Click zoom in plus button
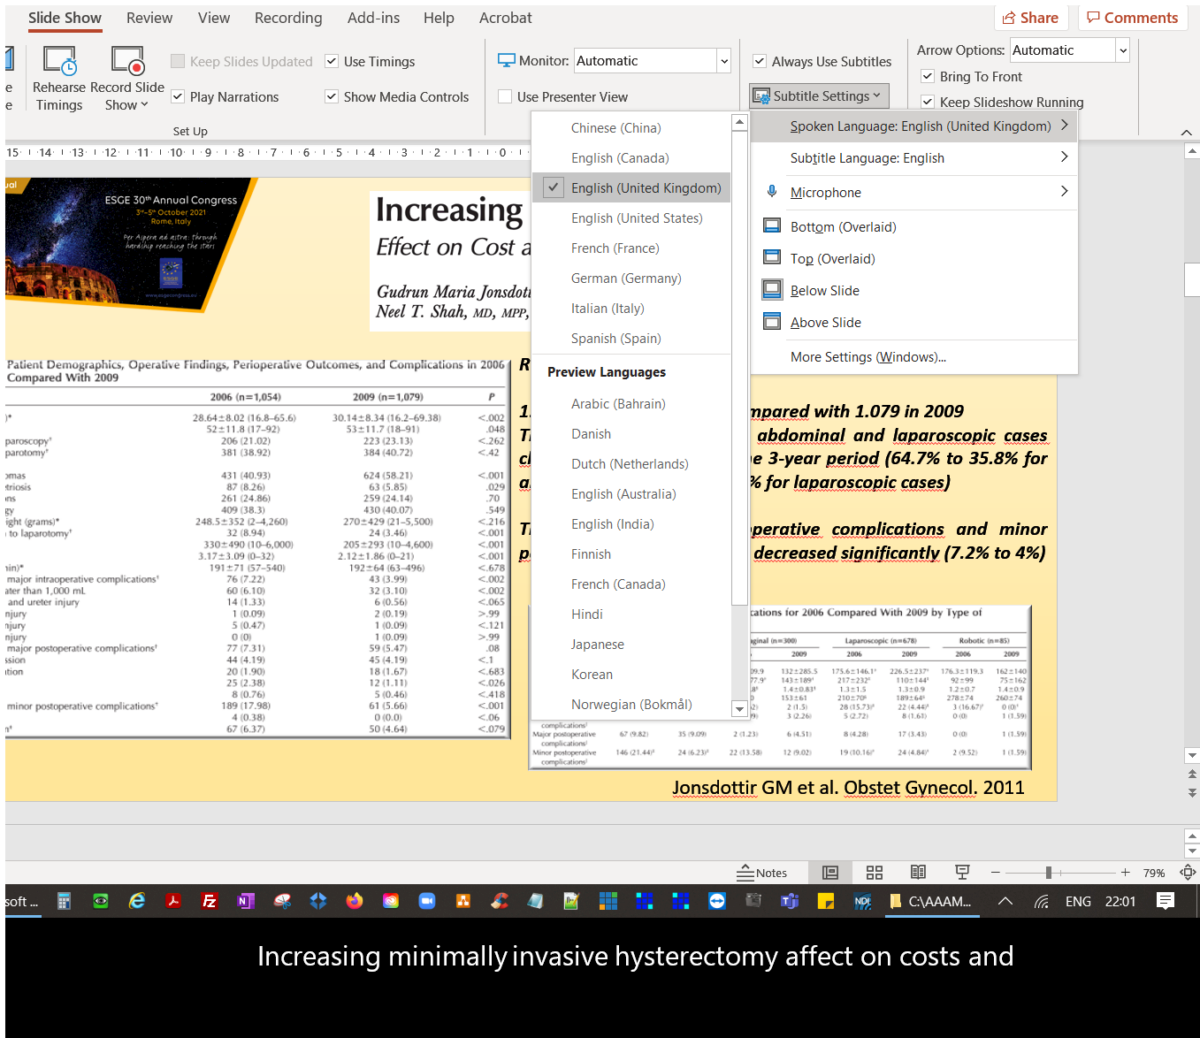 1125,872
